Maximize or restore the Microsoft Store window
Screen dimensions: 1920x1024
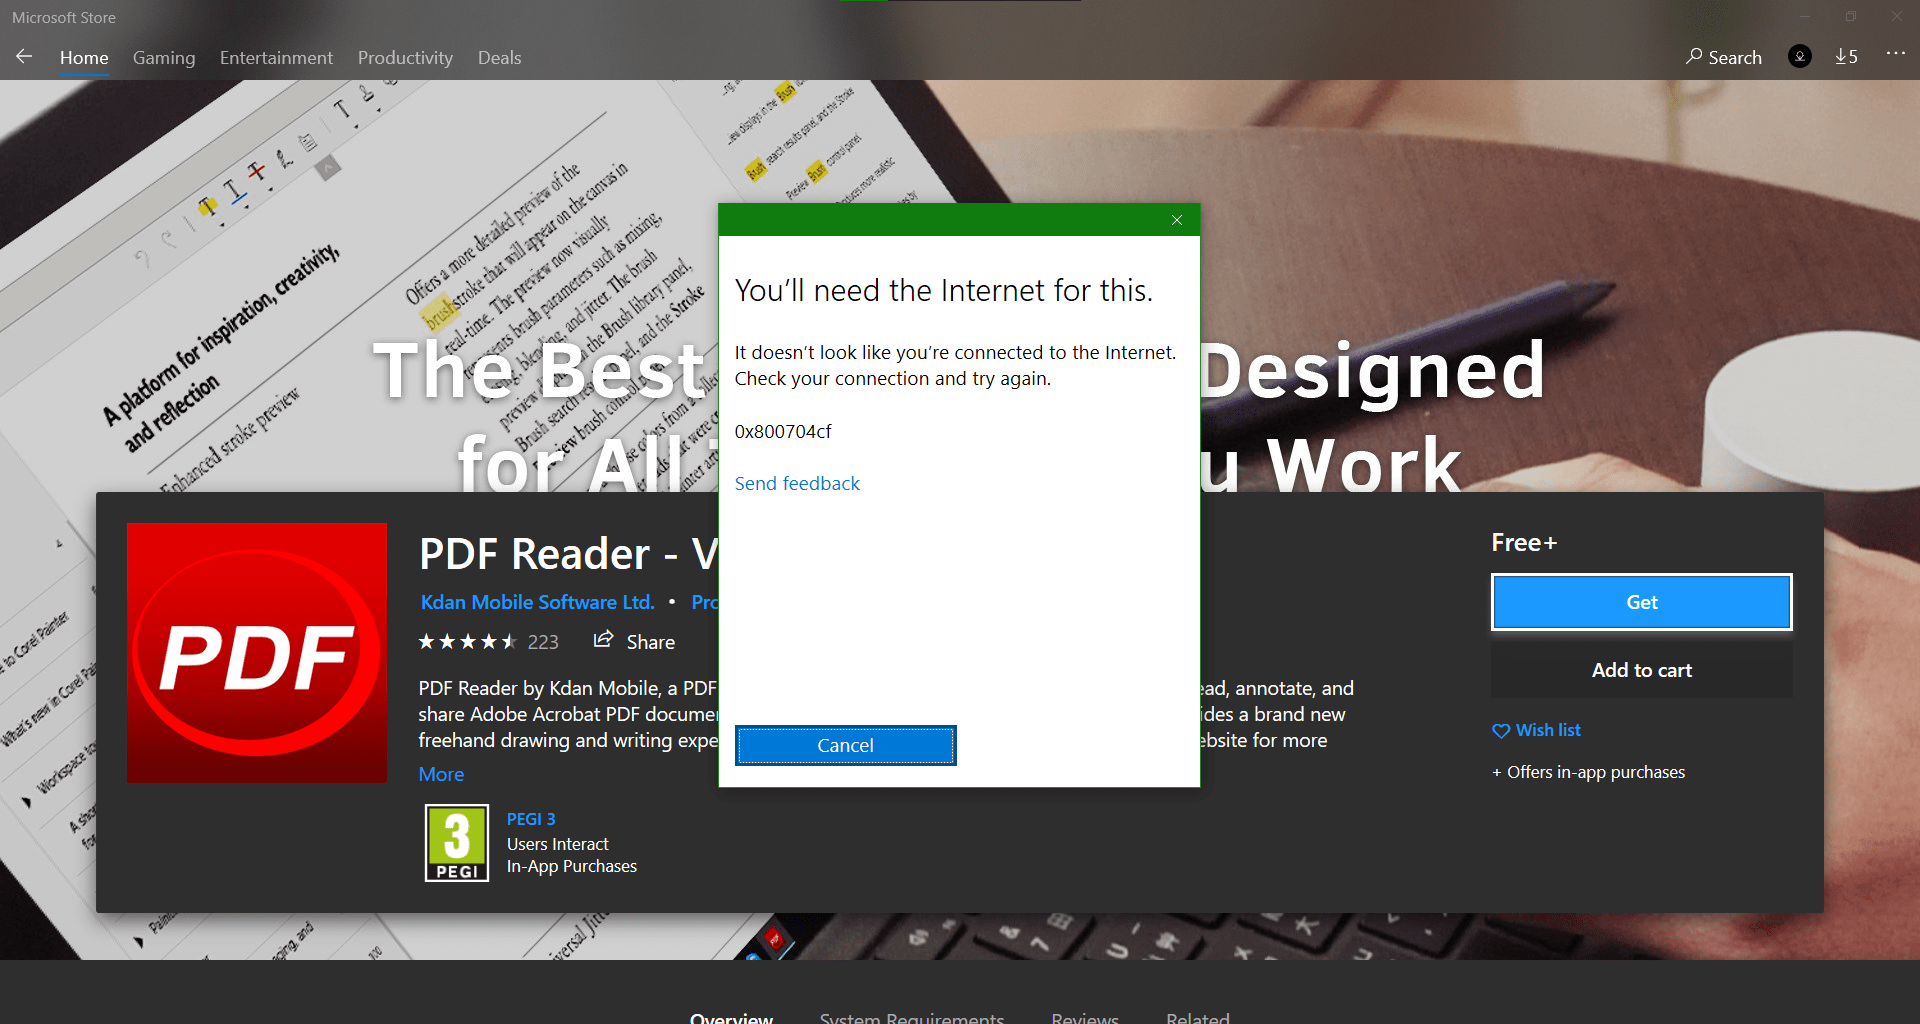[x=1851, y=17]
